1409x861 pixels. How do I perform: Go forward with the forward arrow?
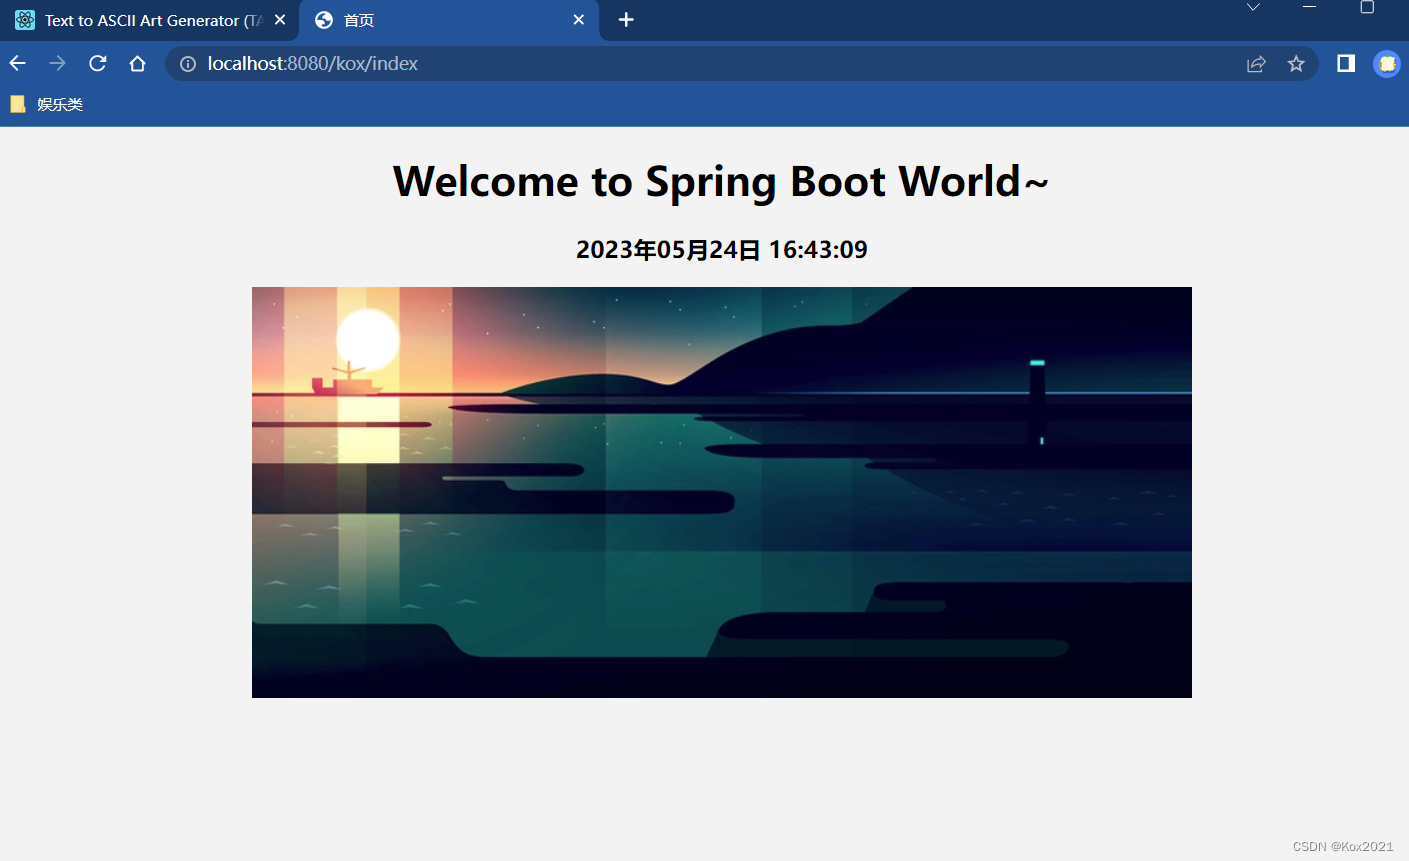click(58, 64)
